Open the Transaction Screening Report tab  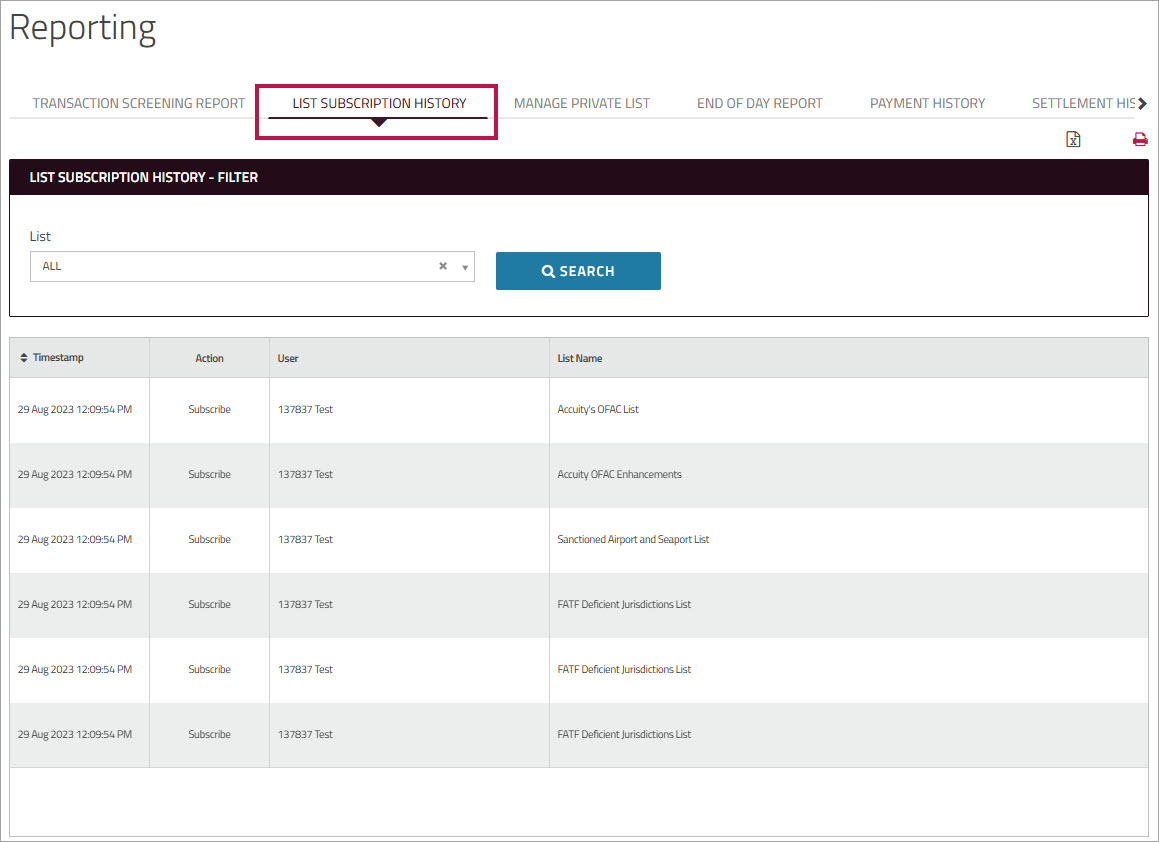(138, 103)
